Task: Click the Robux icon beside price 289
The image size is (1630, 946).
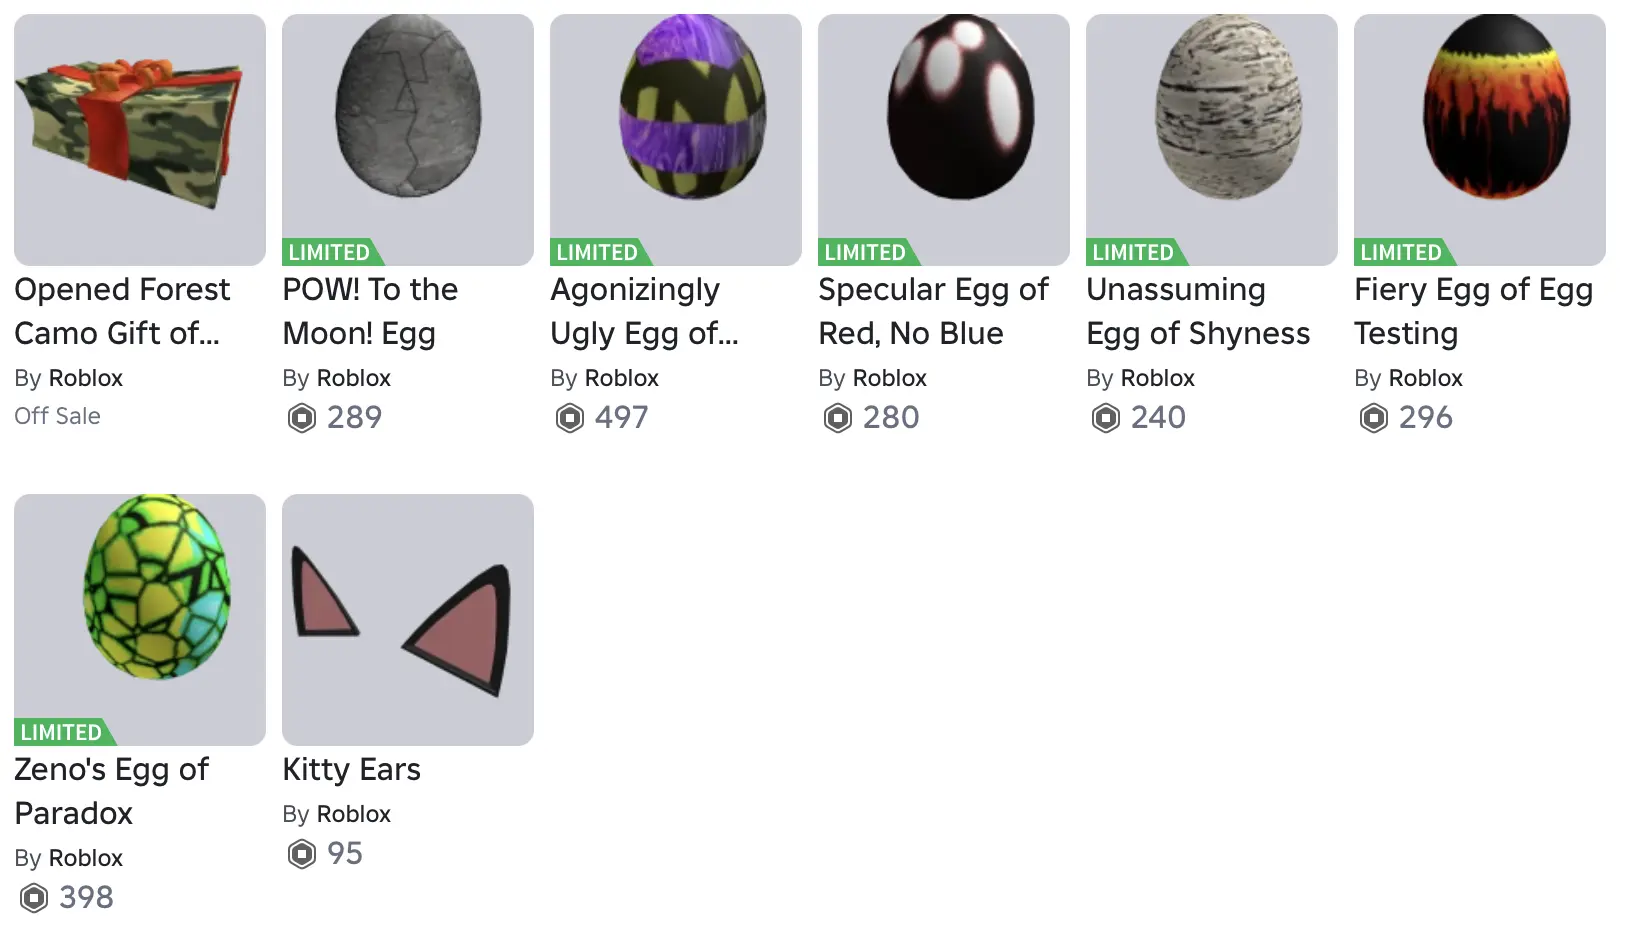Action: (301, 417)
